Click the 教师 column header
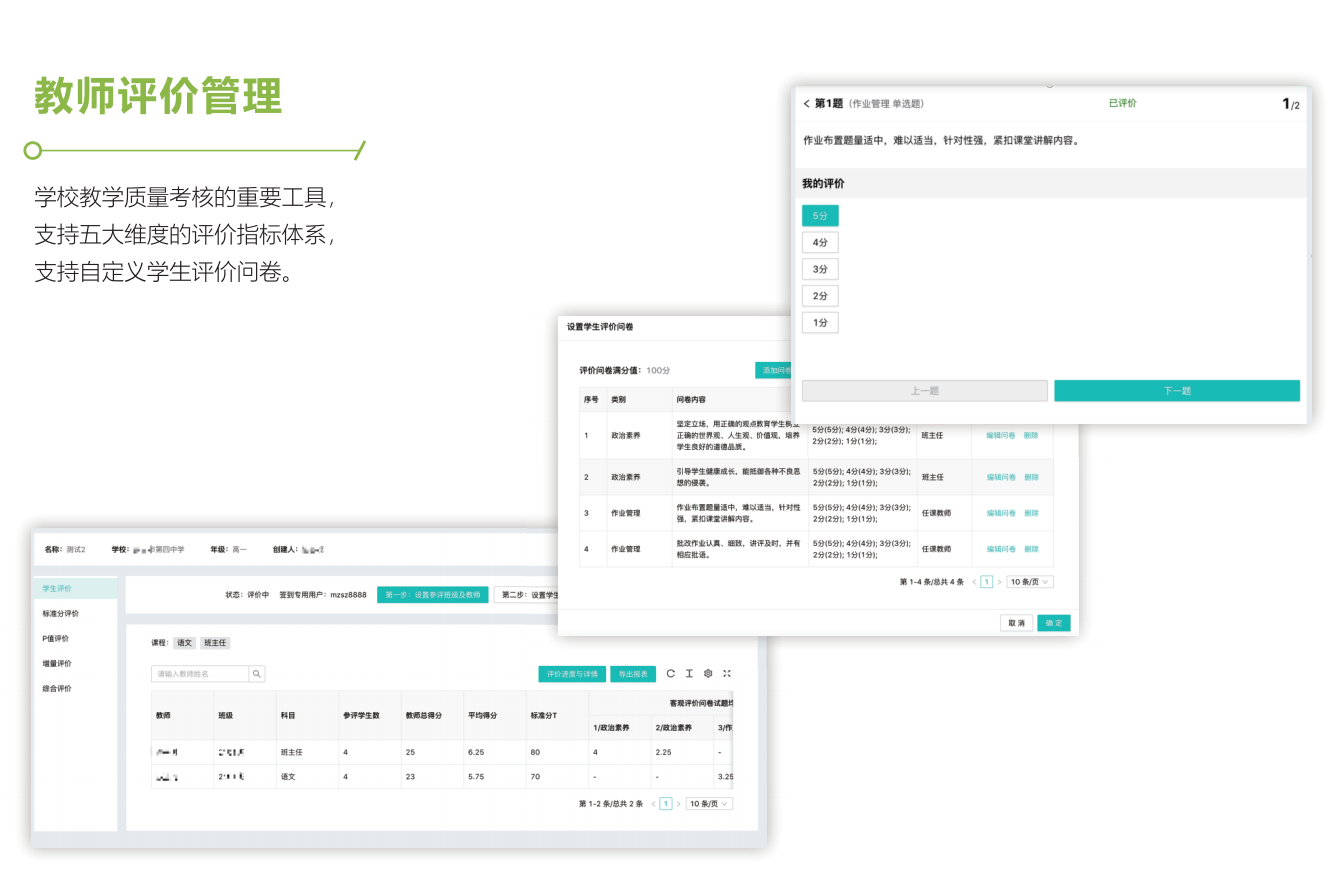 [x=182, y=716]
